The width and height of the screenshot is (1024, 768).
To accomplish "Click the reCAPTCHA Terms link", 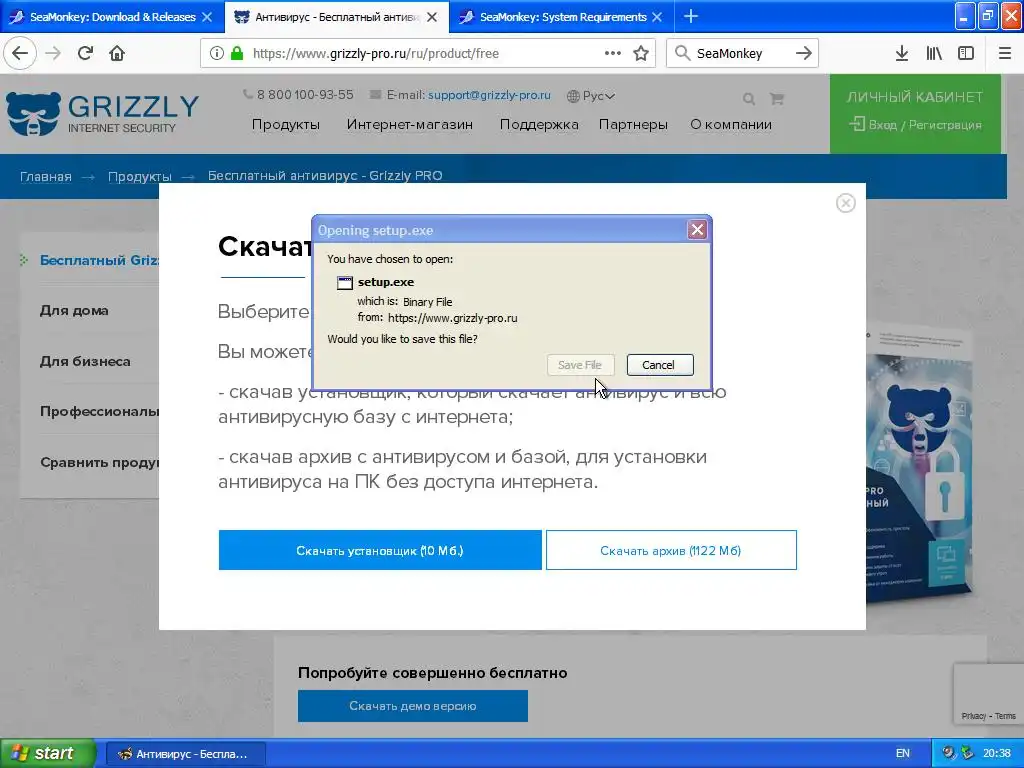I will 1005,716.
